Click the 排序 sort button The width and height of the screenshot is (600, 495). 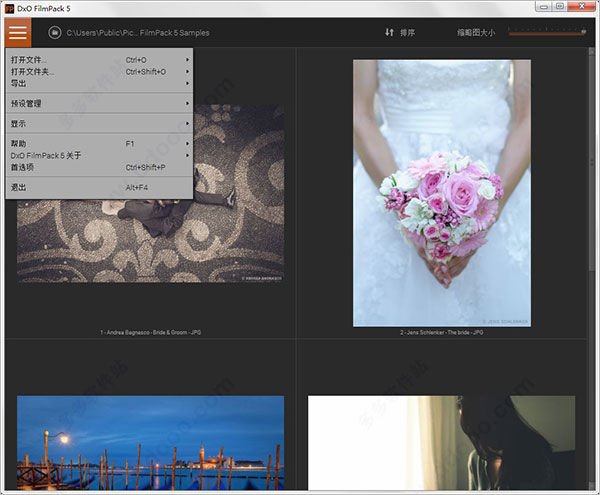405,33
